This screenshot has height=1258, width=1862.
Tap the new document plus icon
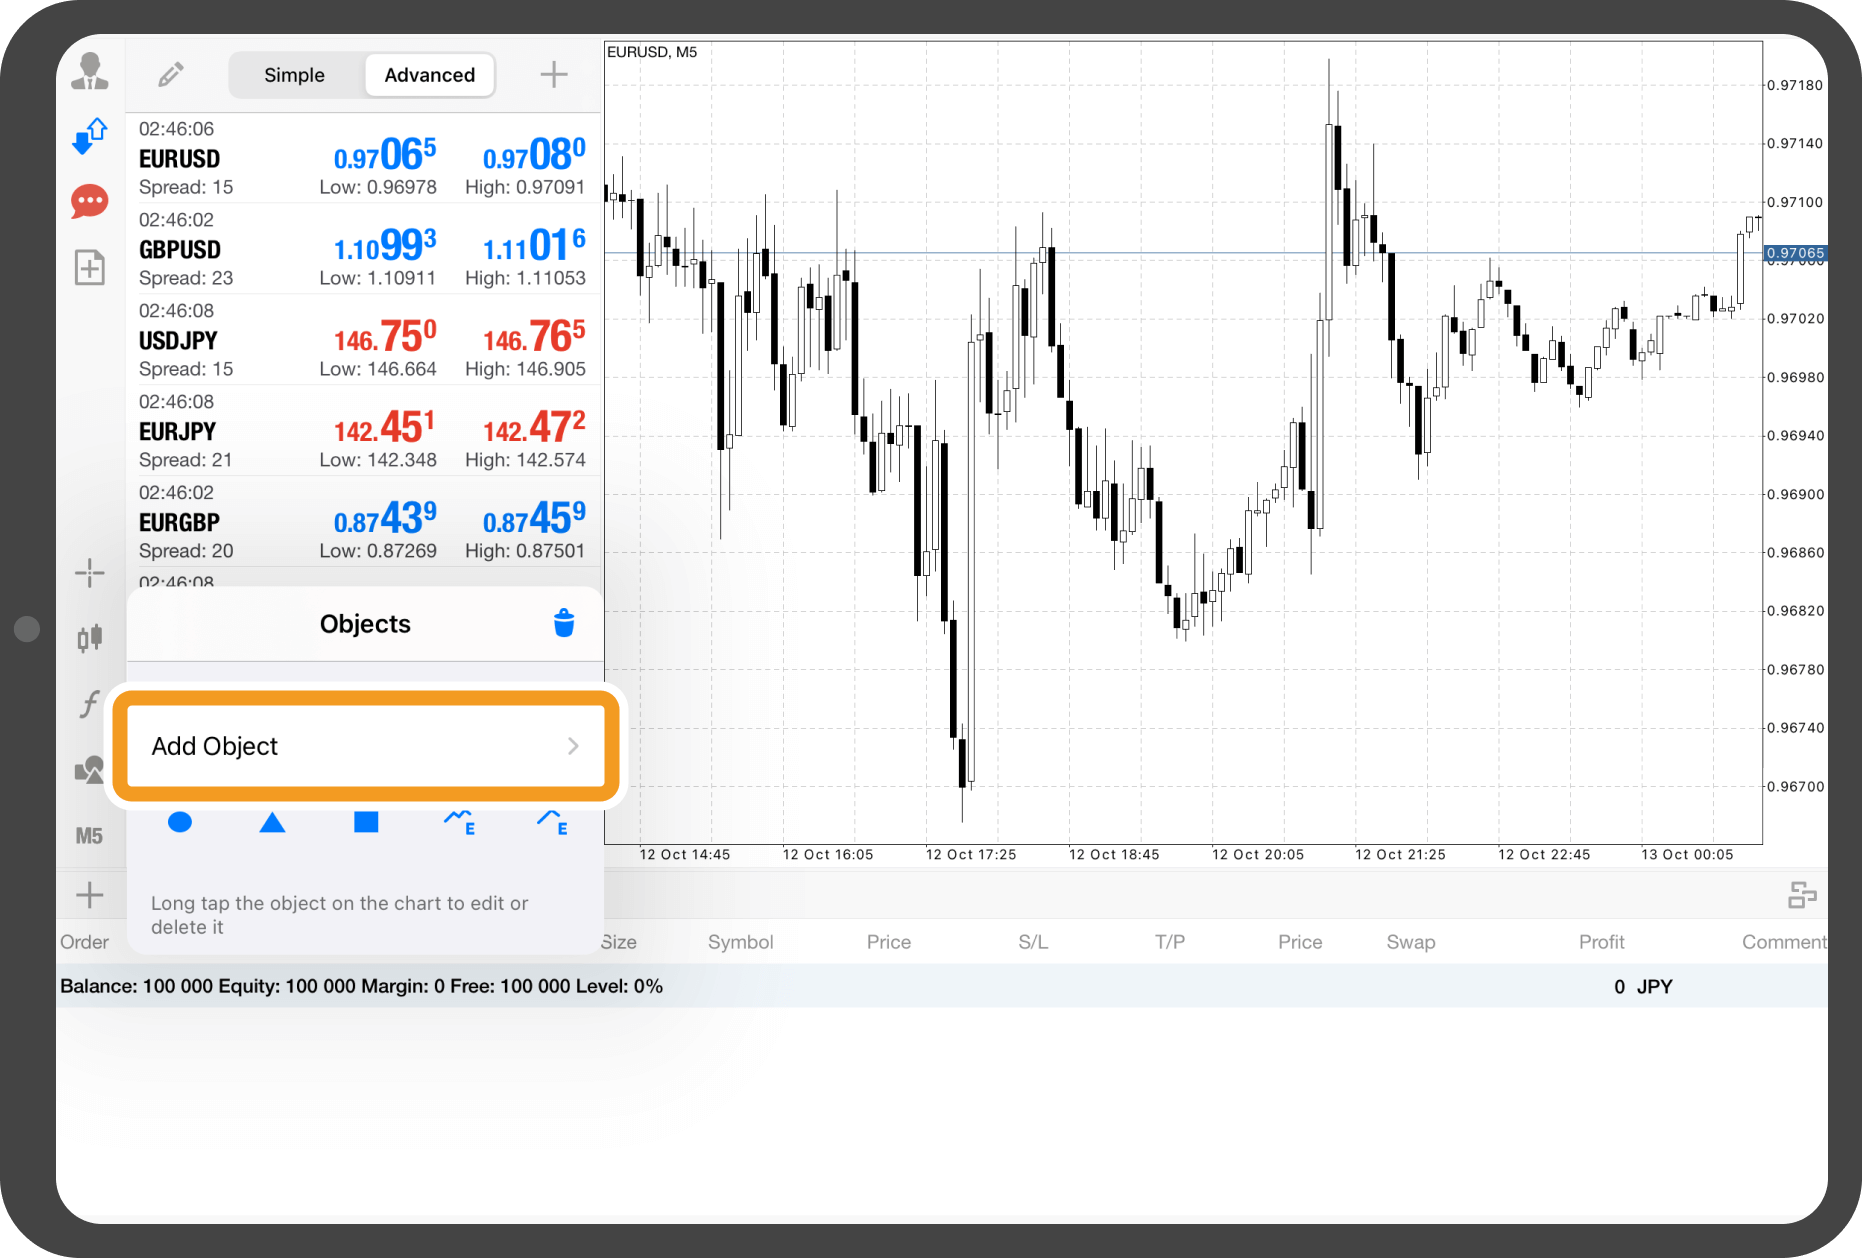(90, 267)
